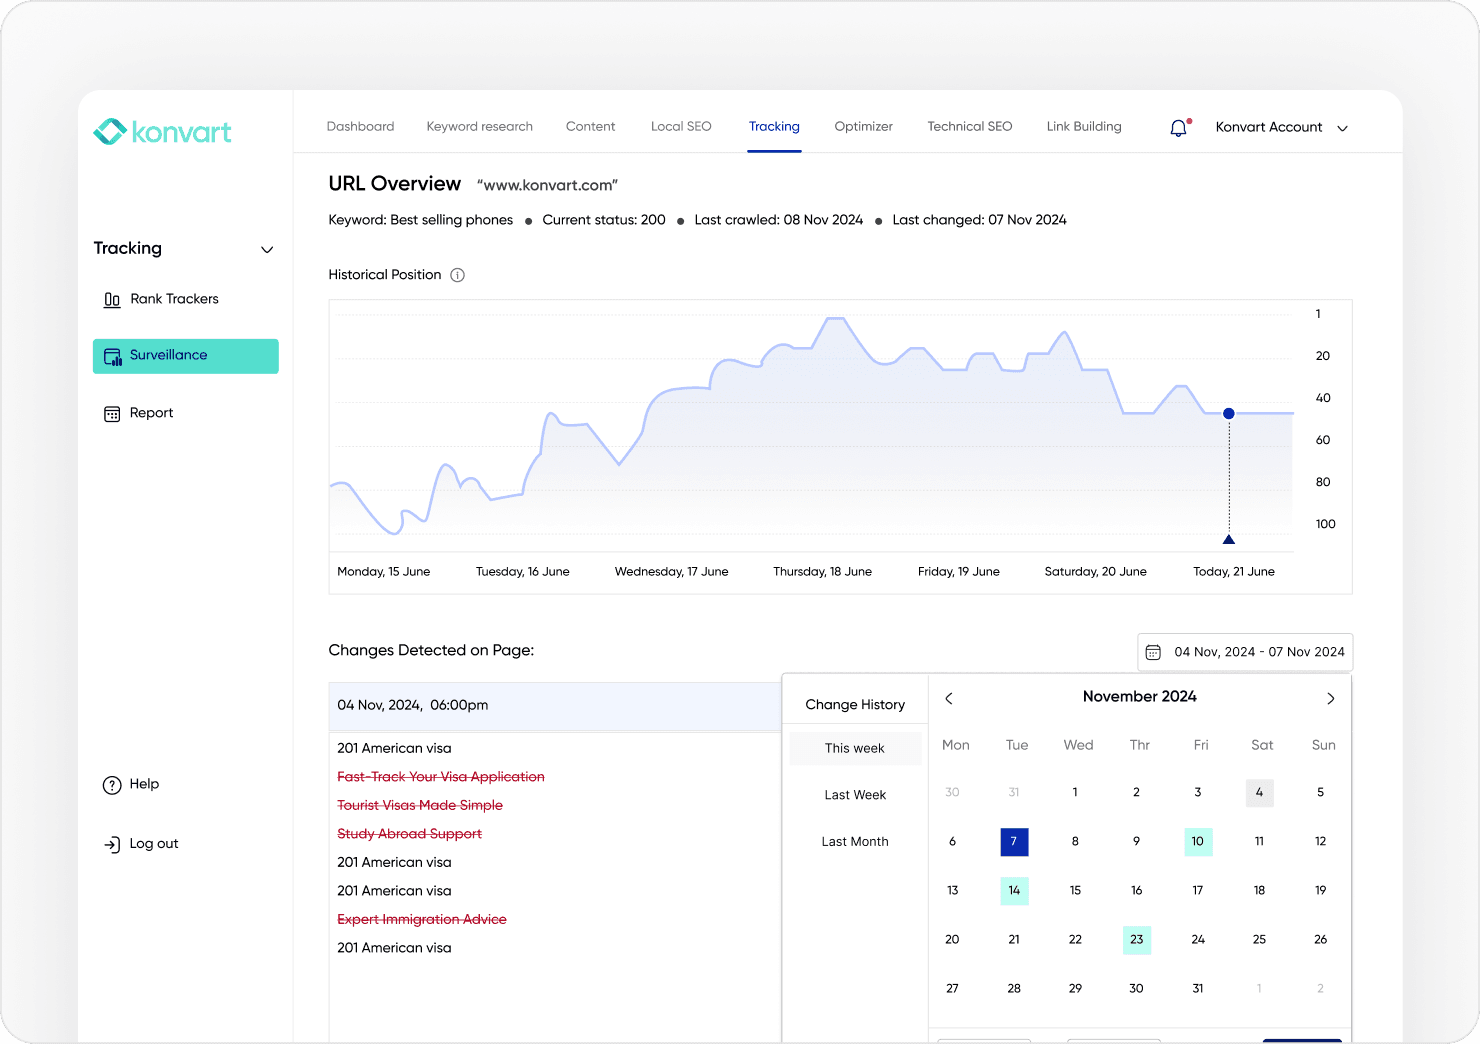Viewport: 1480px width, 1044px height.
Task: Click the Help question mark icon
Action: [111, 784]
